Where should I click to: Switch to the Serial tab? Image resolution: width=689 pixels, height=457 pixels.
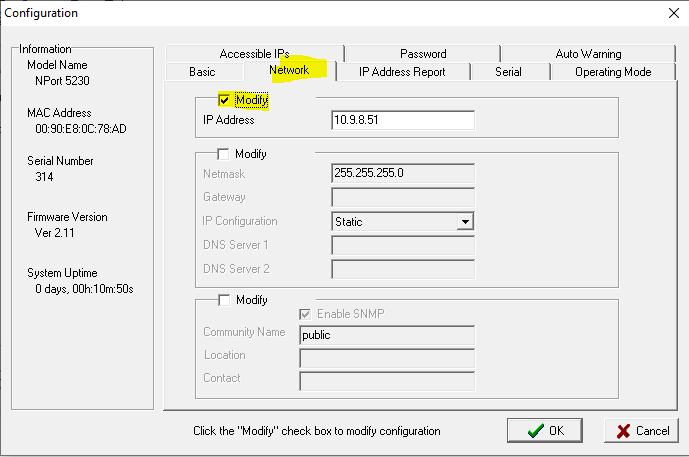[508, 72]
